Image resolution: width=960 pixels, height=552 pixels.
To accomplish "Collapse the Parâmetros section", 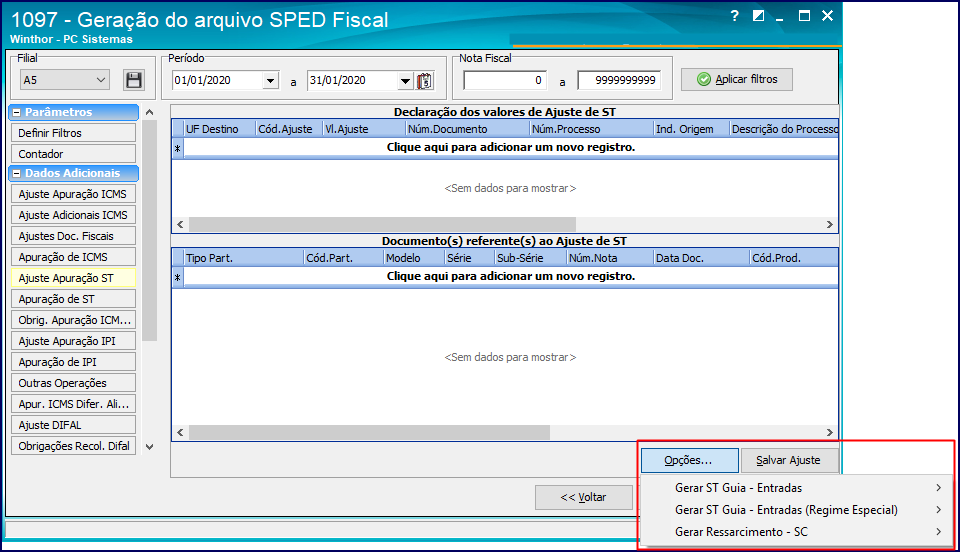I will pos(17,113).
